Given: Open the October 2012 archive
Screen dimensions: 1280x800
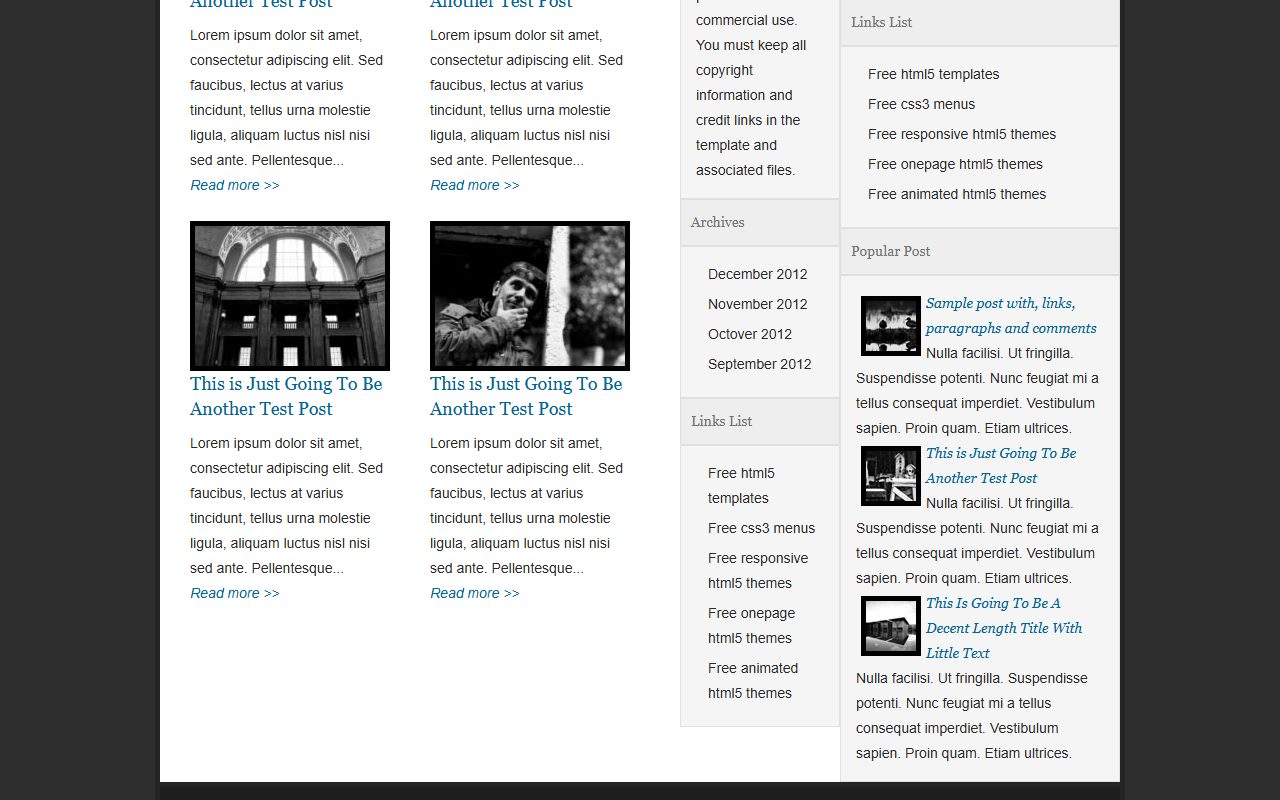Looking at the screenshot, I should tap(750, 334).
